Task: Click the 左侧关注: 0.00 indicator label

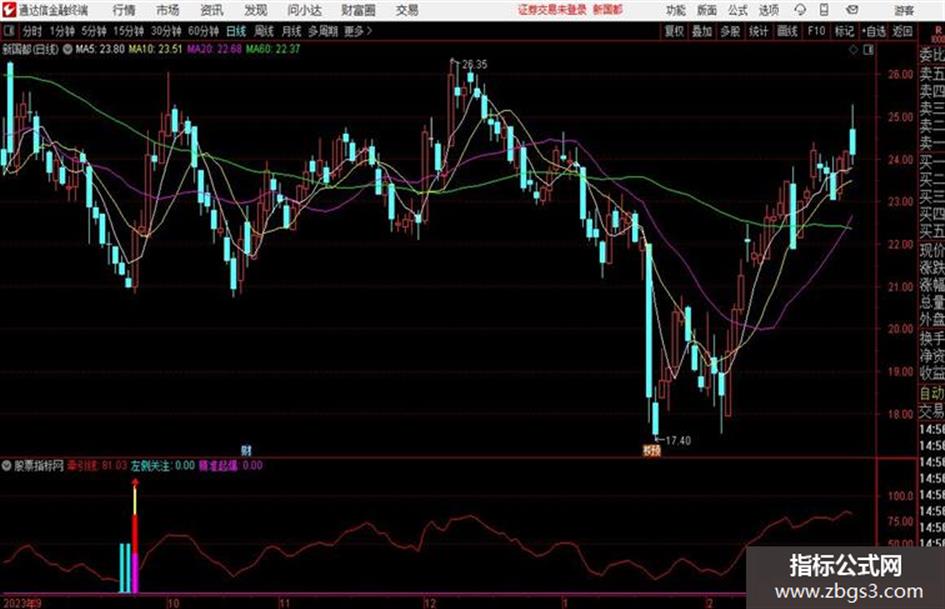Action: point(163,465)
